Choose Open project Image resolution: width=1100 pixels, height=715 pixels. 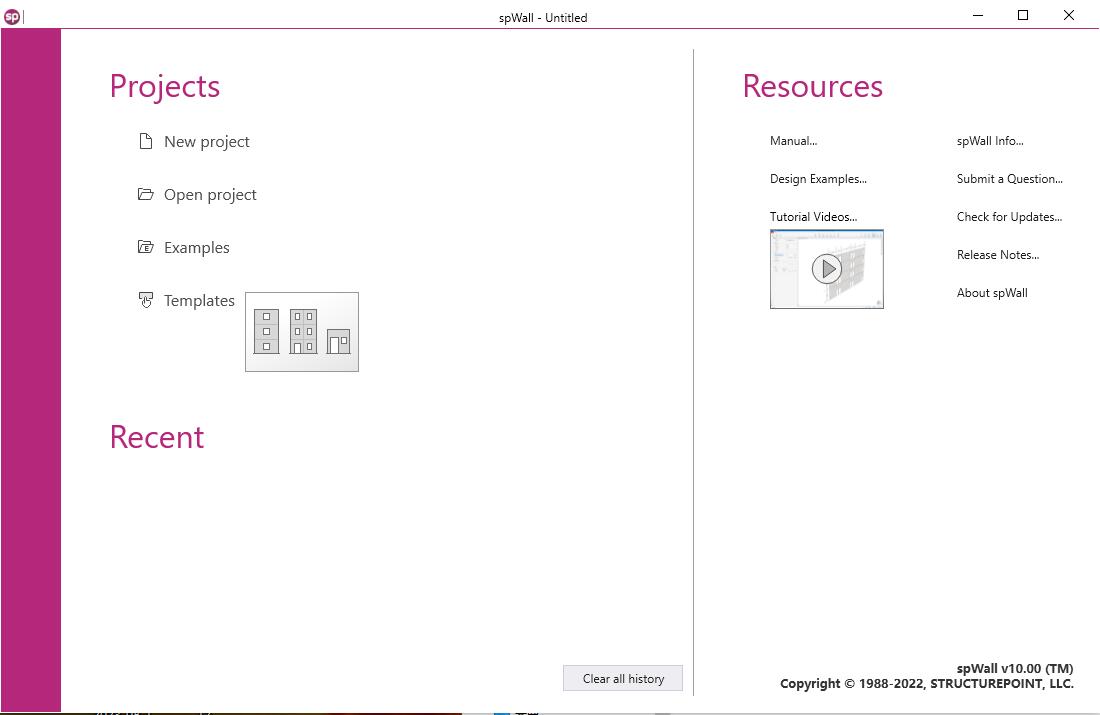[x=210, y=194]
